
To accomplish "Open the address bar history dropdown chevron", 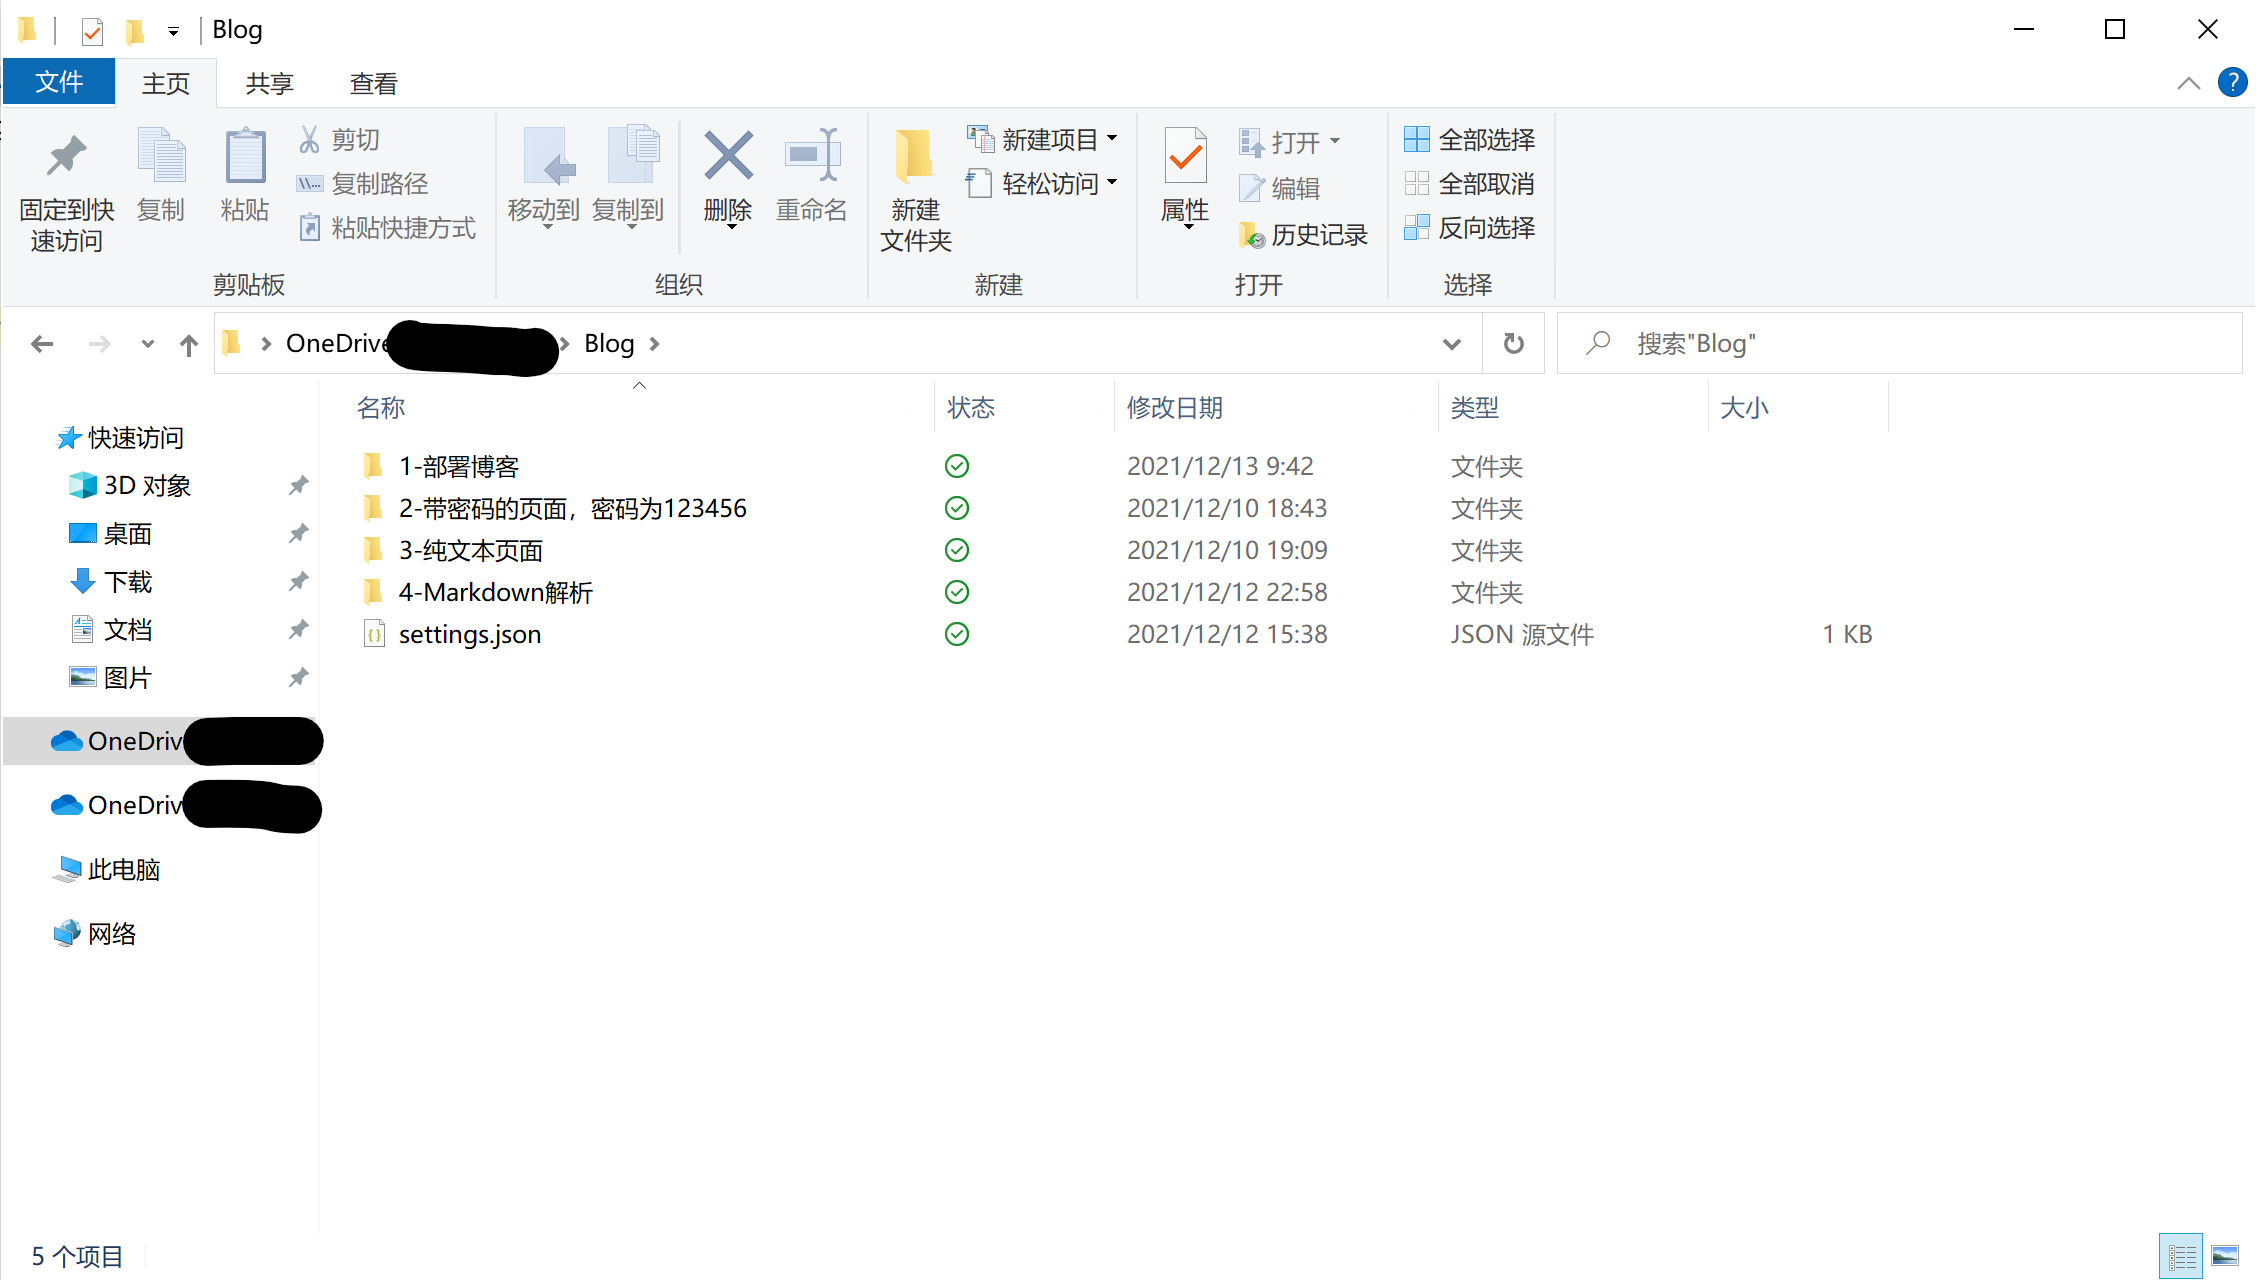I will pyautogui.click(x=1451, y=344).
